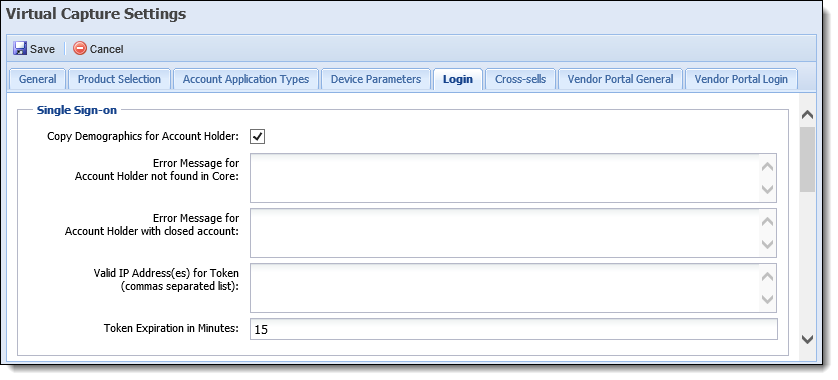Click the red Cancel icon

click(80, 49)
